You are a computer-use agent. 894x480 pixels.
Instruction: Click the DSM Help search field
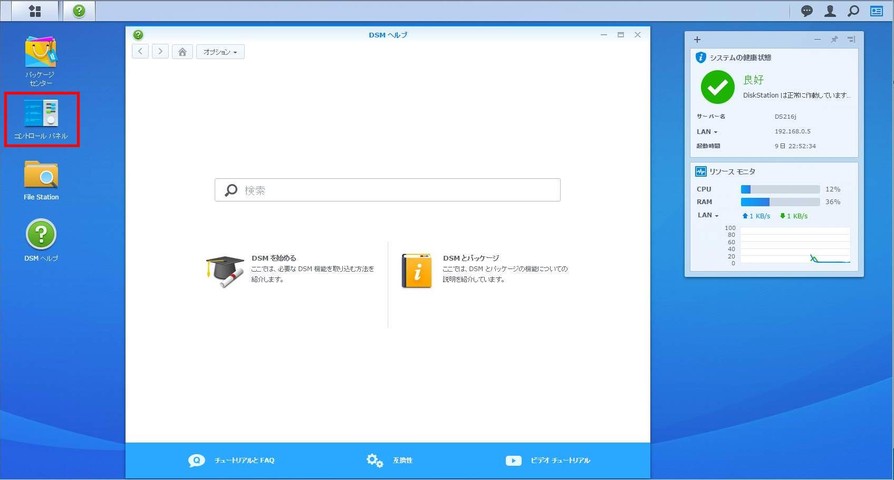(388, 190)
